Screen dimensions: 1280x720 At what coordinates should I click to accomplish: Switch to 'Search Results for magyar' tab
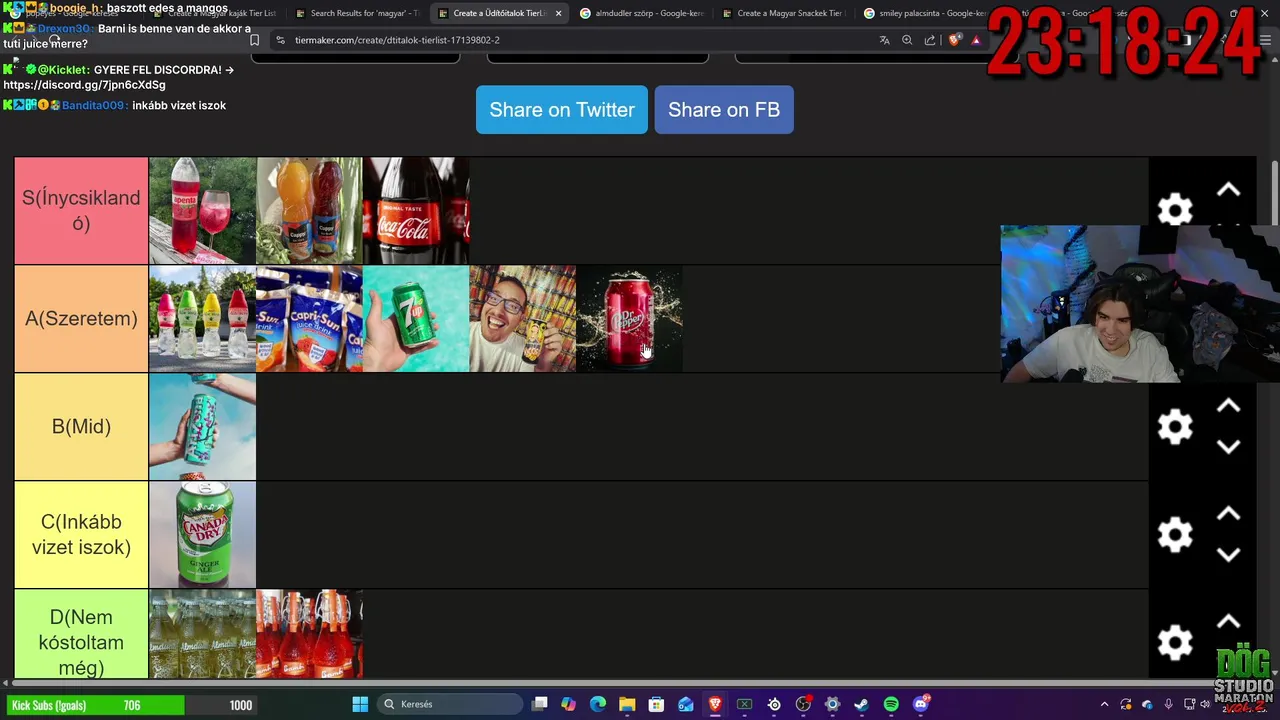[x=357, y=13]
